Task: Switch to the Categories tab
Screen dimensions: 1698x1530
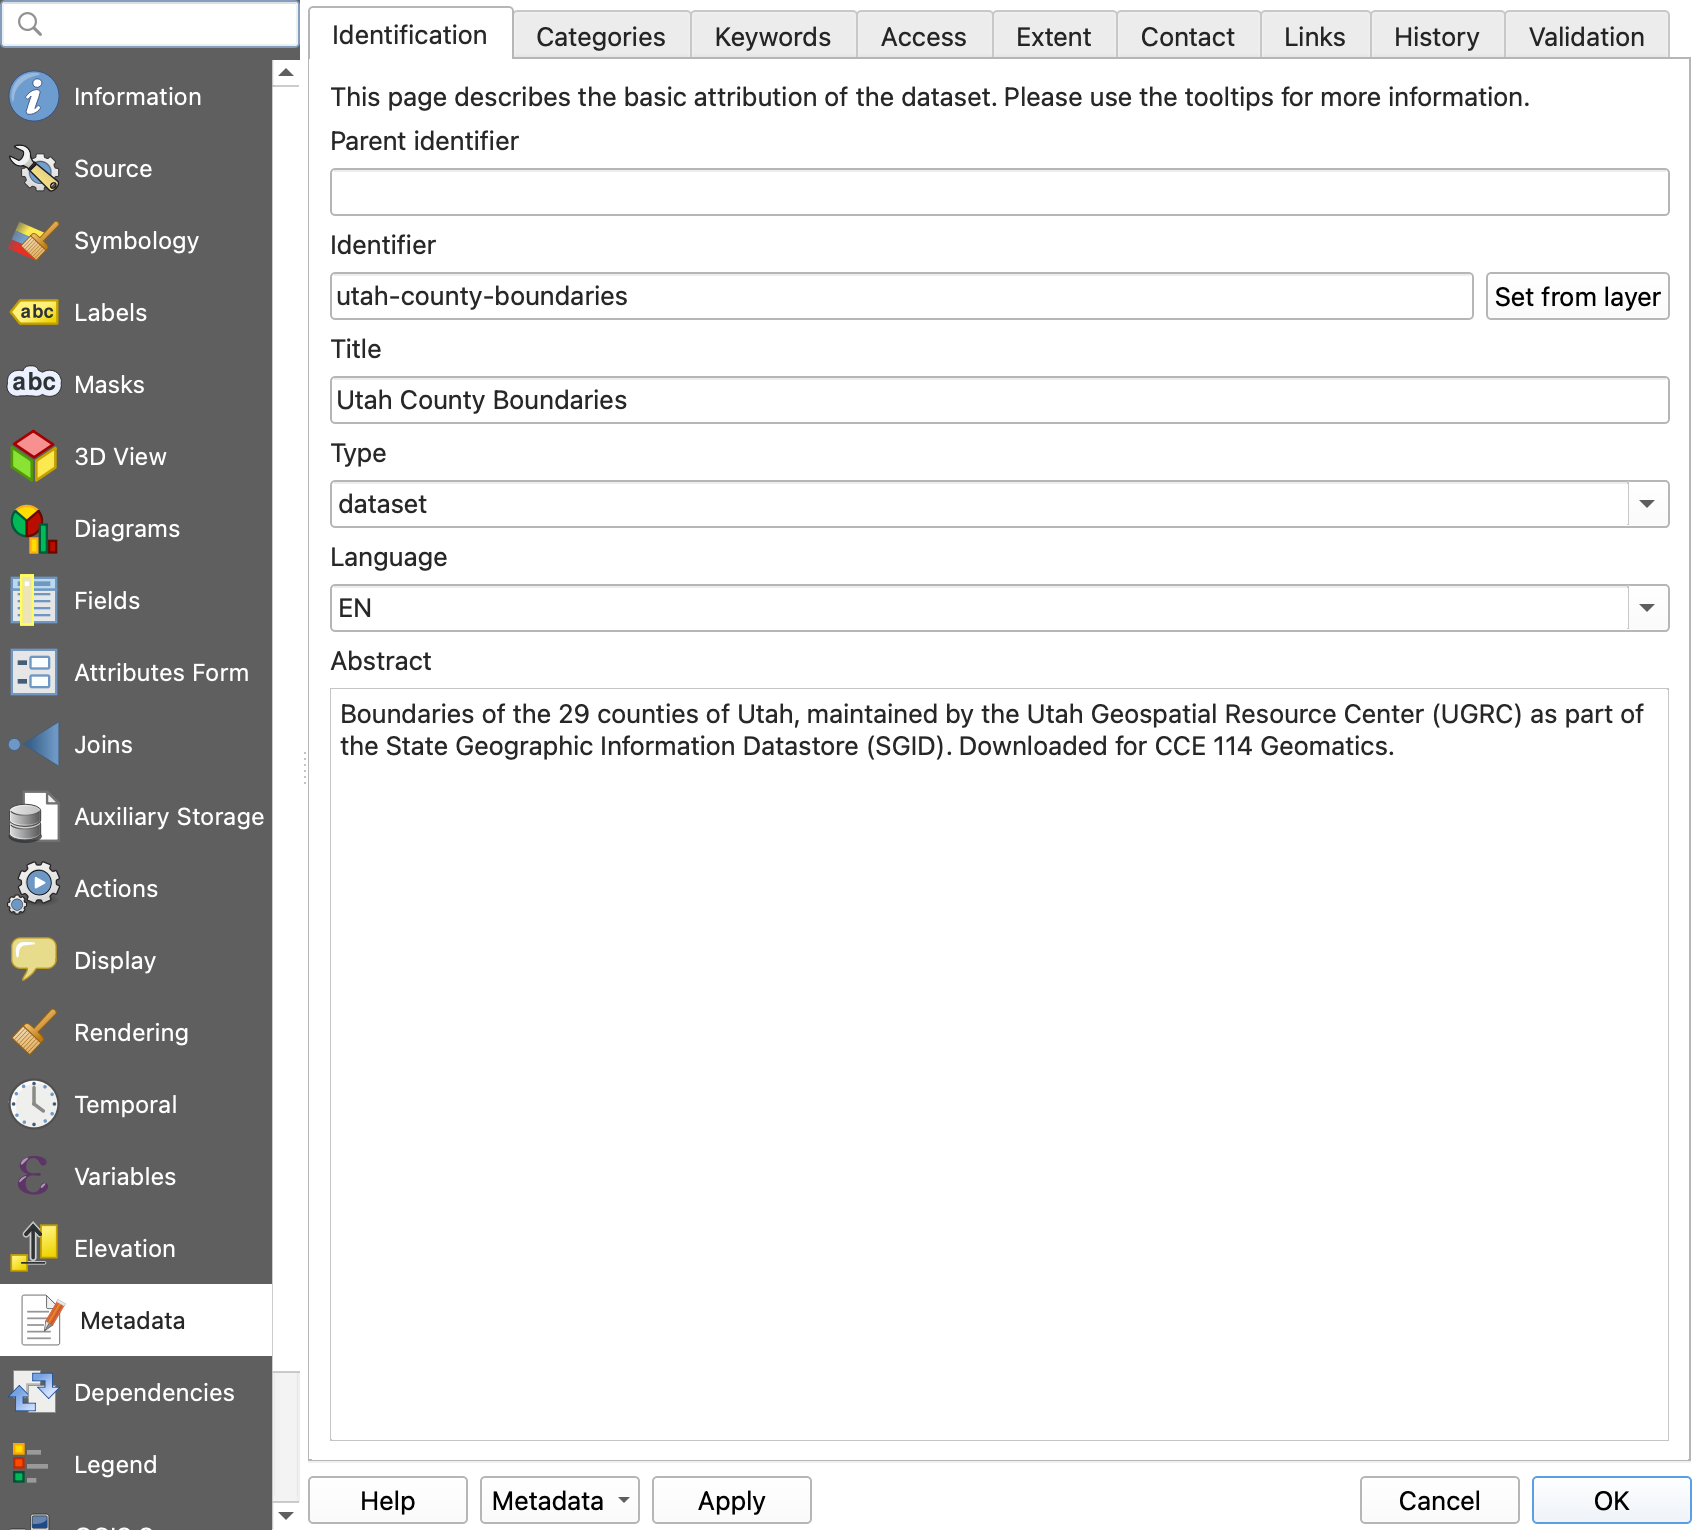Action: click(601, 37)
